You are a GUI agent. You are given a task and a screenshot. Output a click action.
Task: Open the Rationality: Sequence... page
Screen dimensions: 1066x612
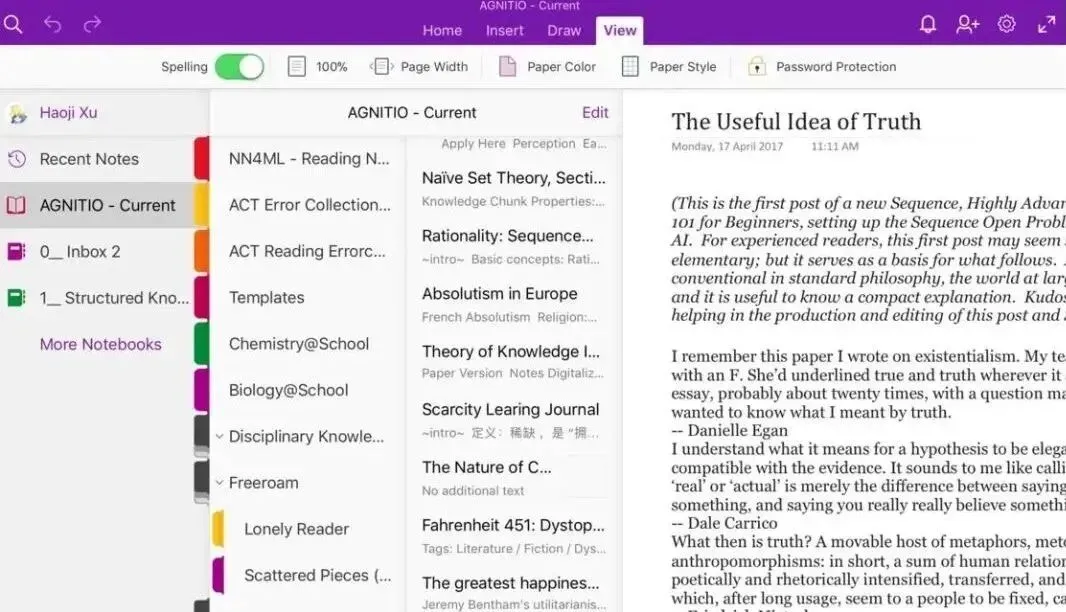click(513, 246)
